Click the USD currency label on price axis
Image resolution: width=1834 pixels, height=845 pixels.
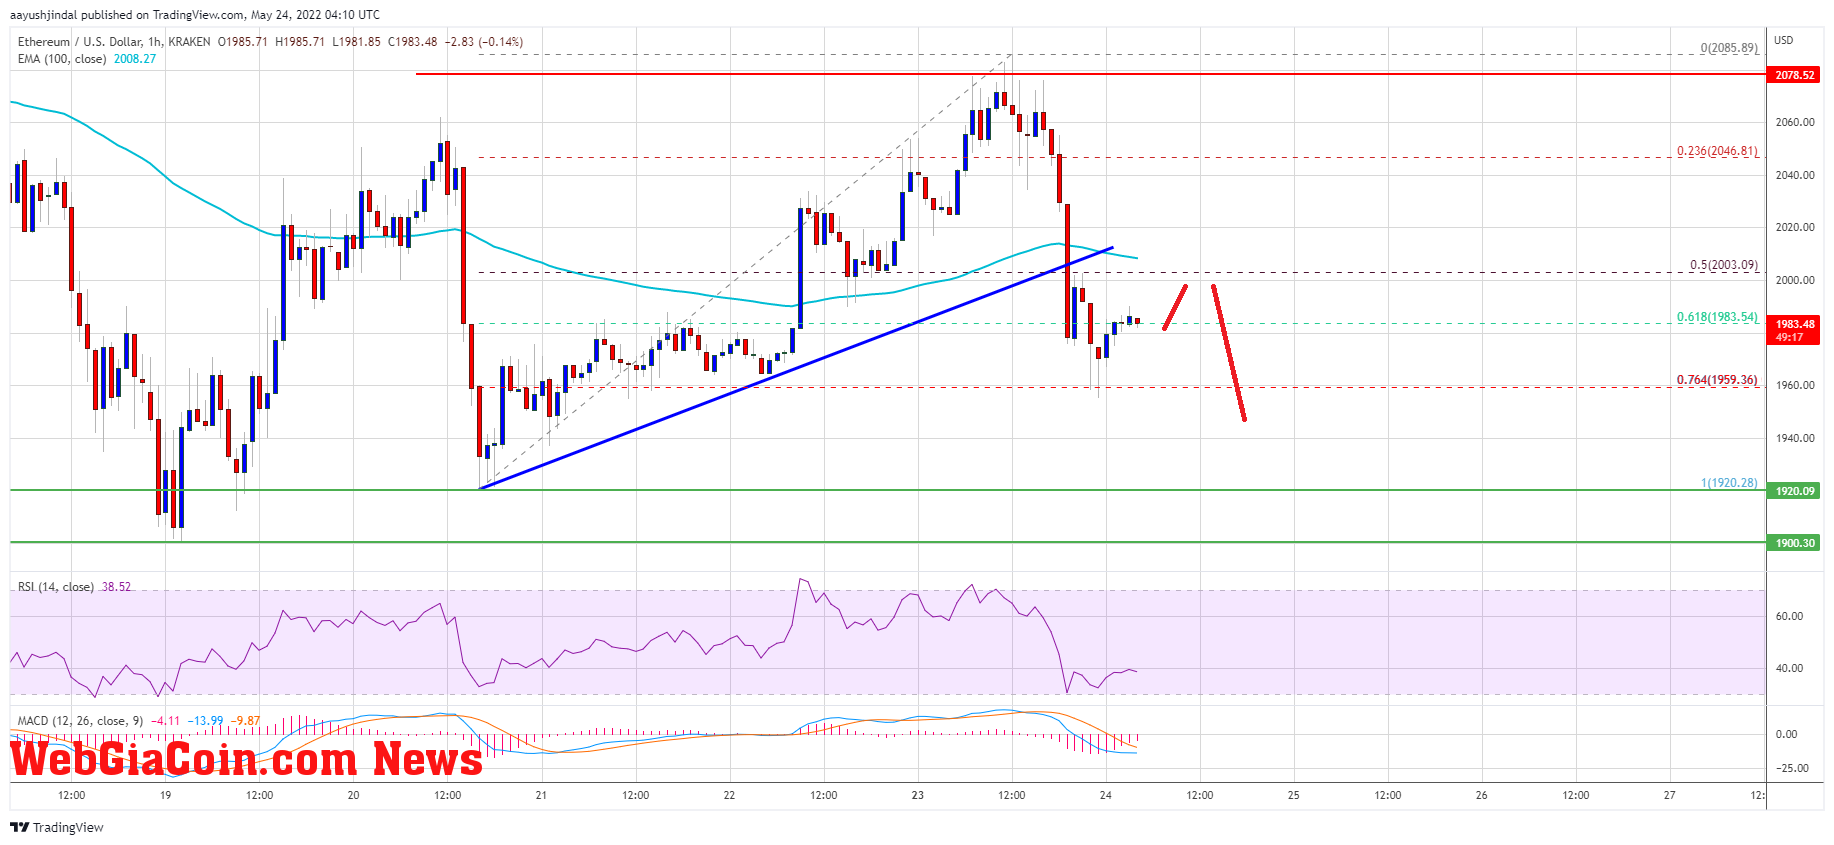point(1784,40)
